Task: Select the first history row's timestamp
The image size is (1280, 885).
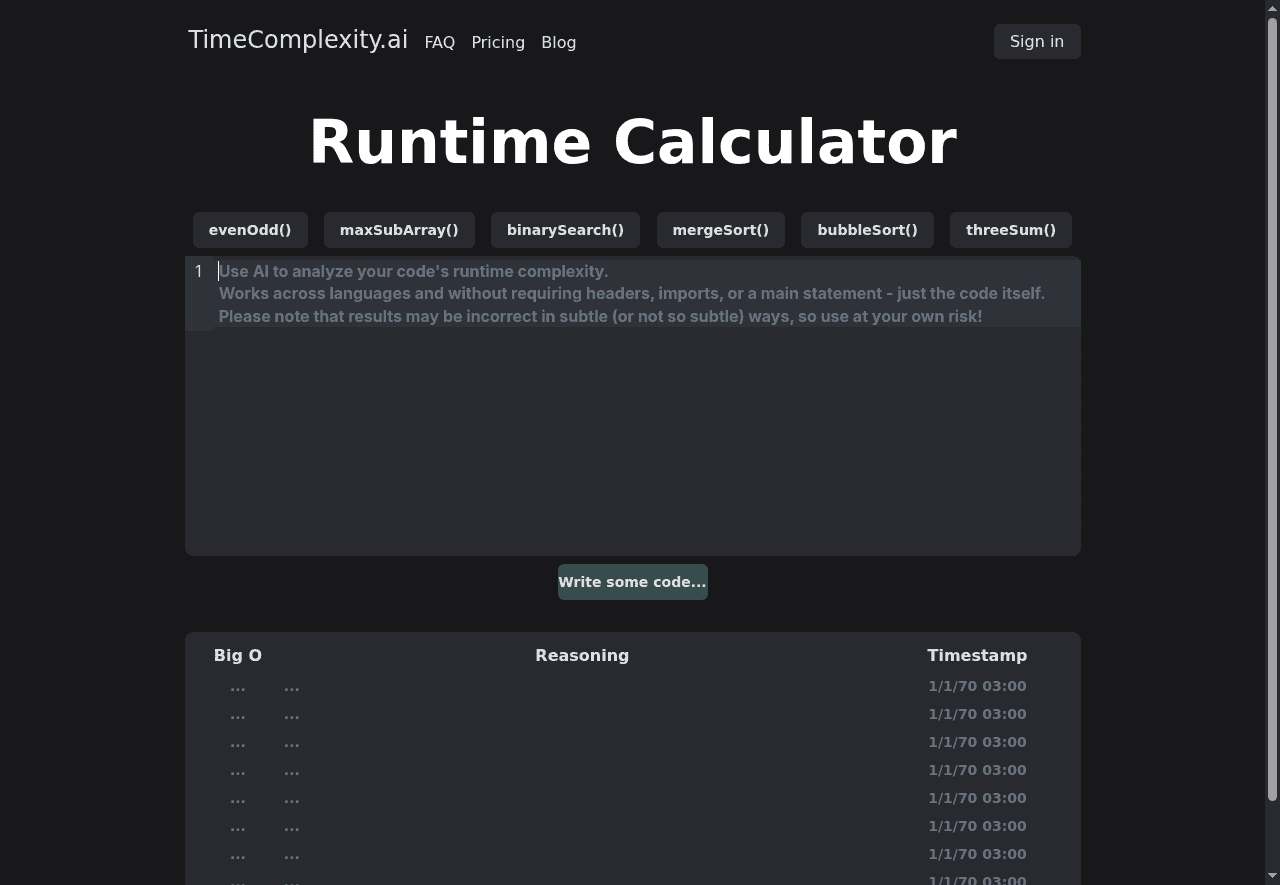Action: (x=977, y=686)
